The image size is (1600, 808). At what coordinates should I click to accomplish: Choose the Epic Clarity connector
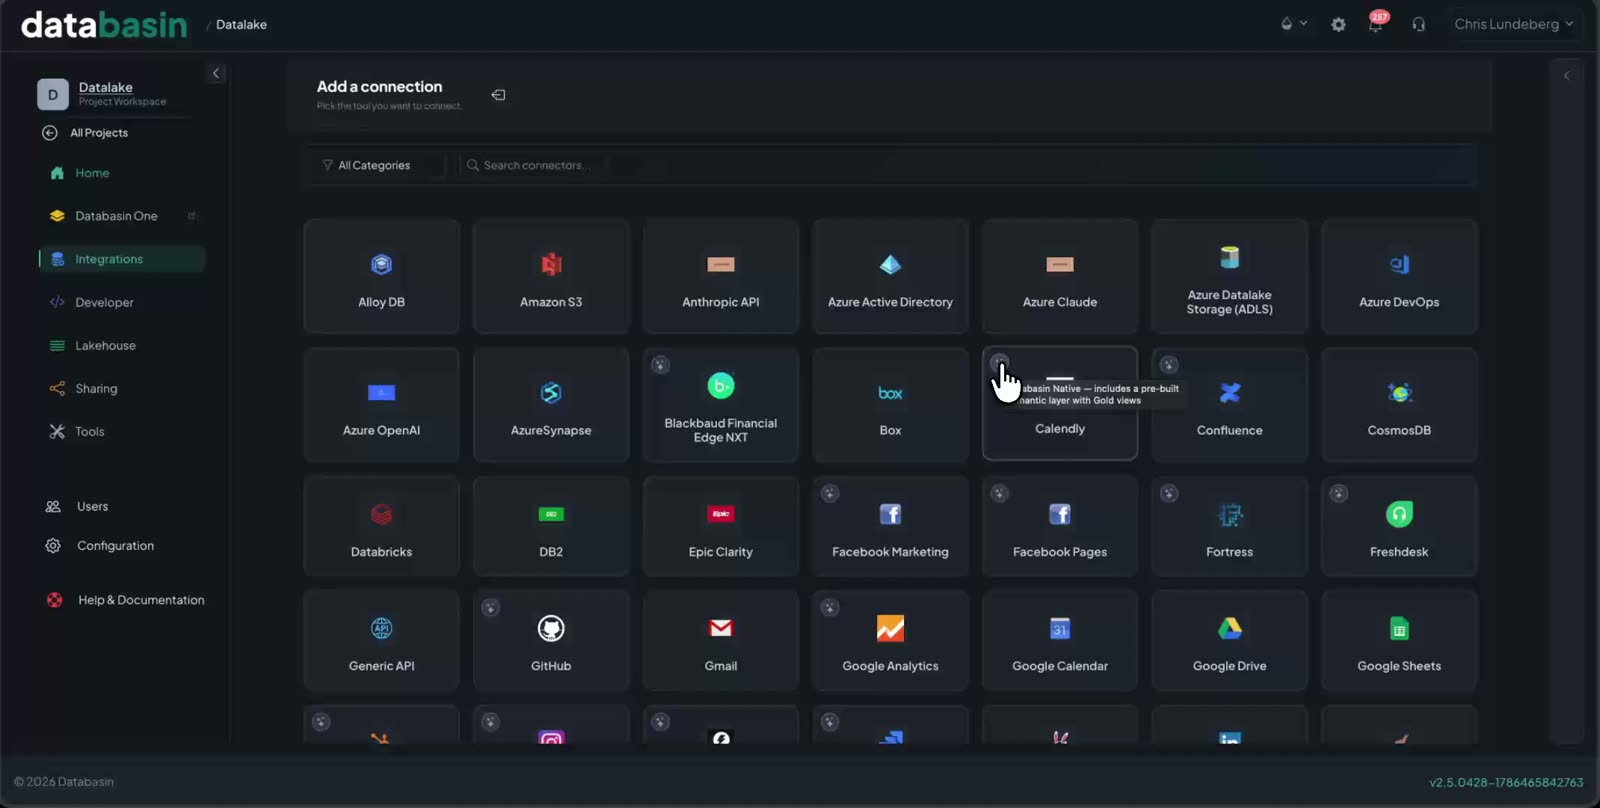tap(721, 526)
